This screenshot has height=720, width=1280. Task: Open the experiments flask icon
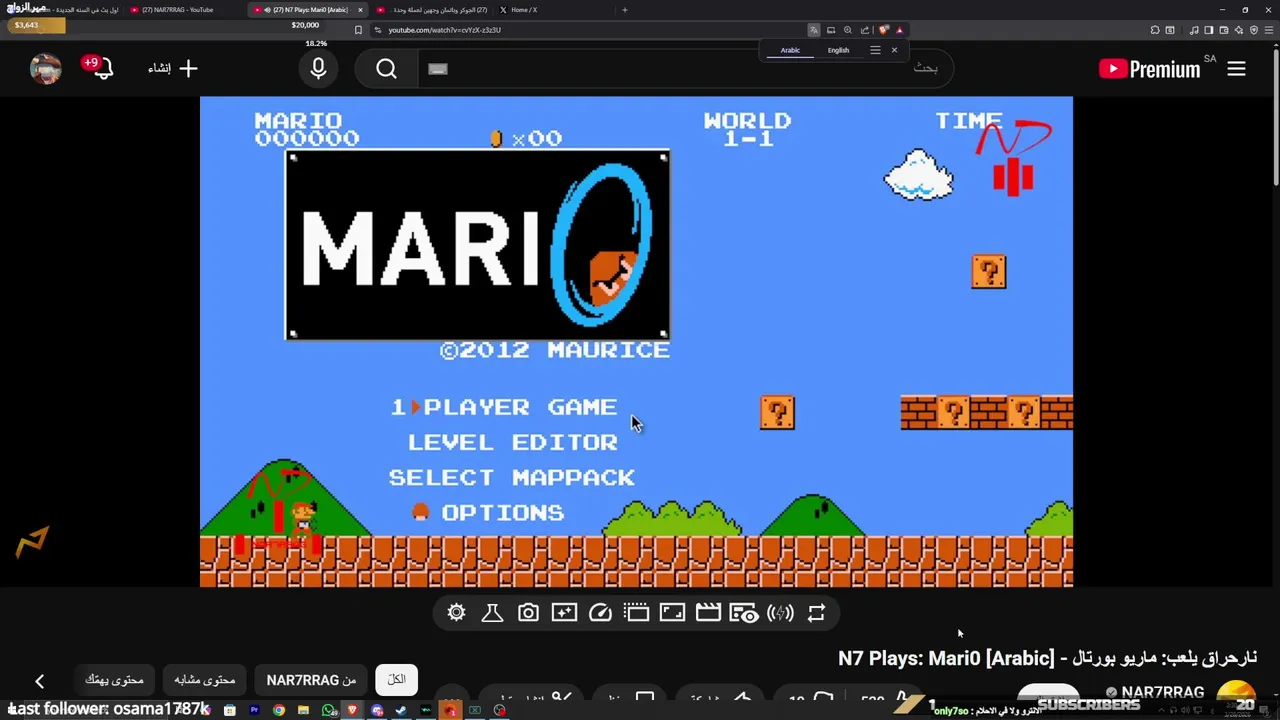coord(492,613)
